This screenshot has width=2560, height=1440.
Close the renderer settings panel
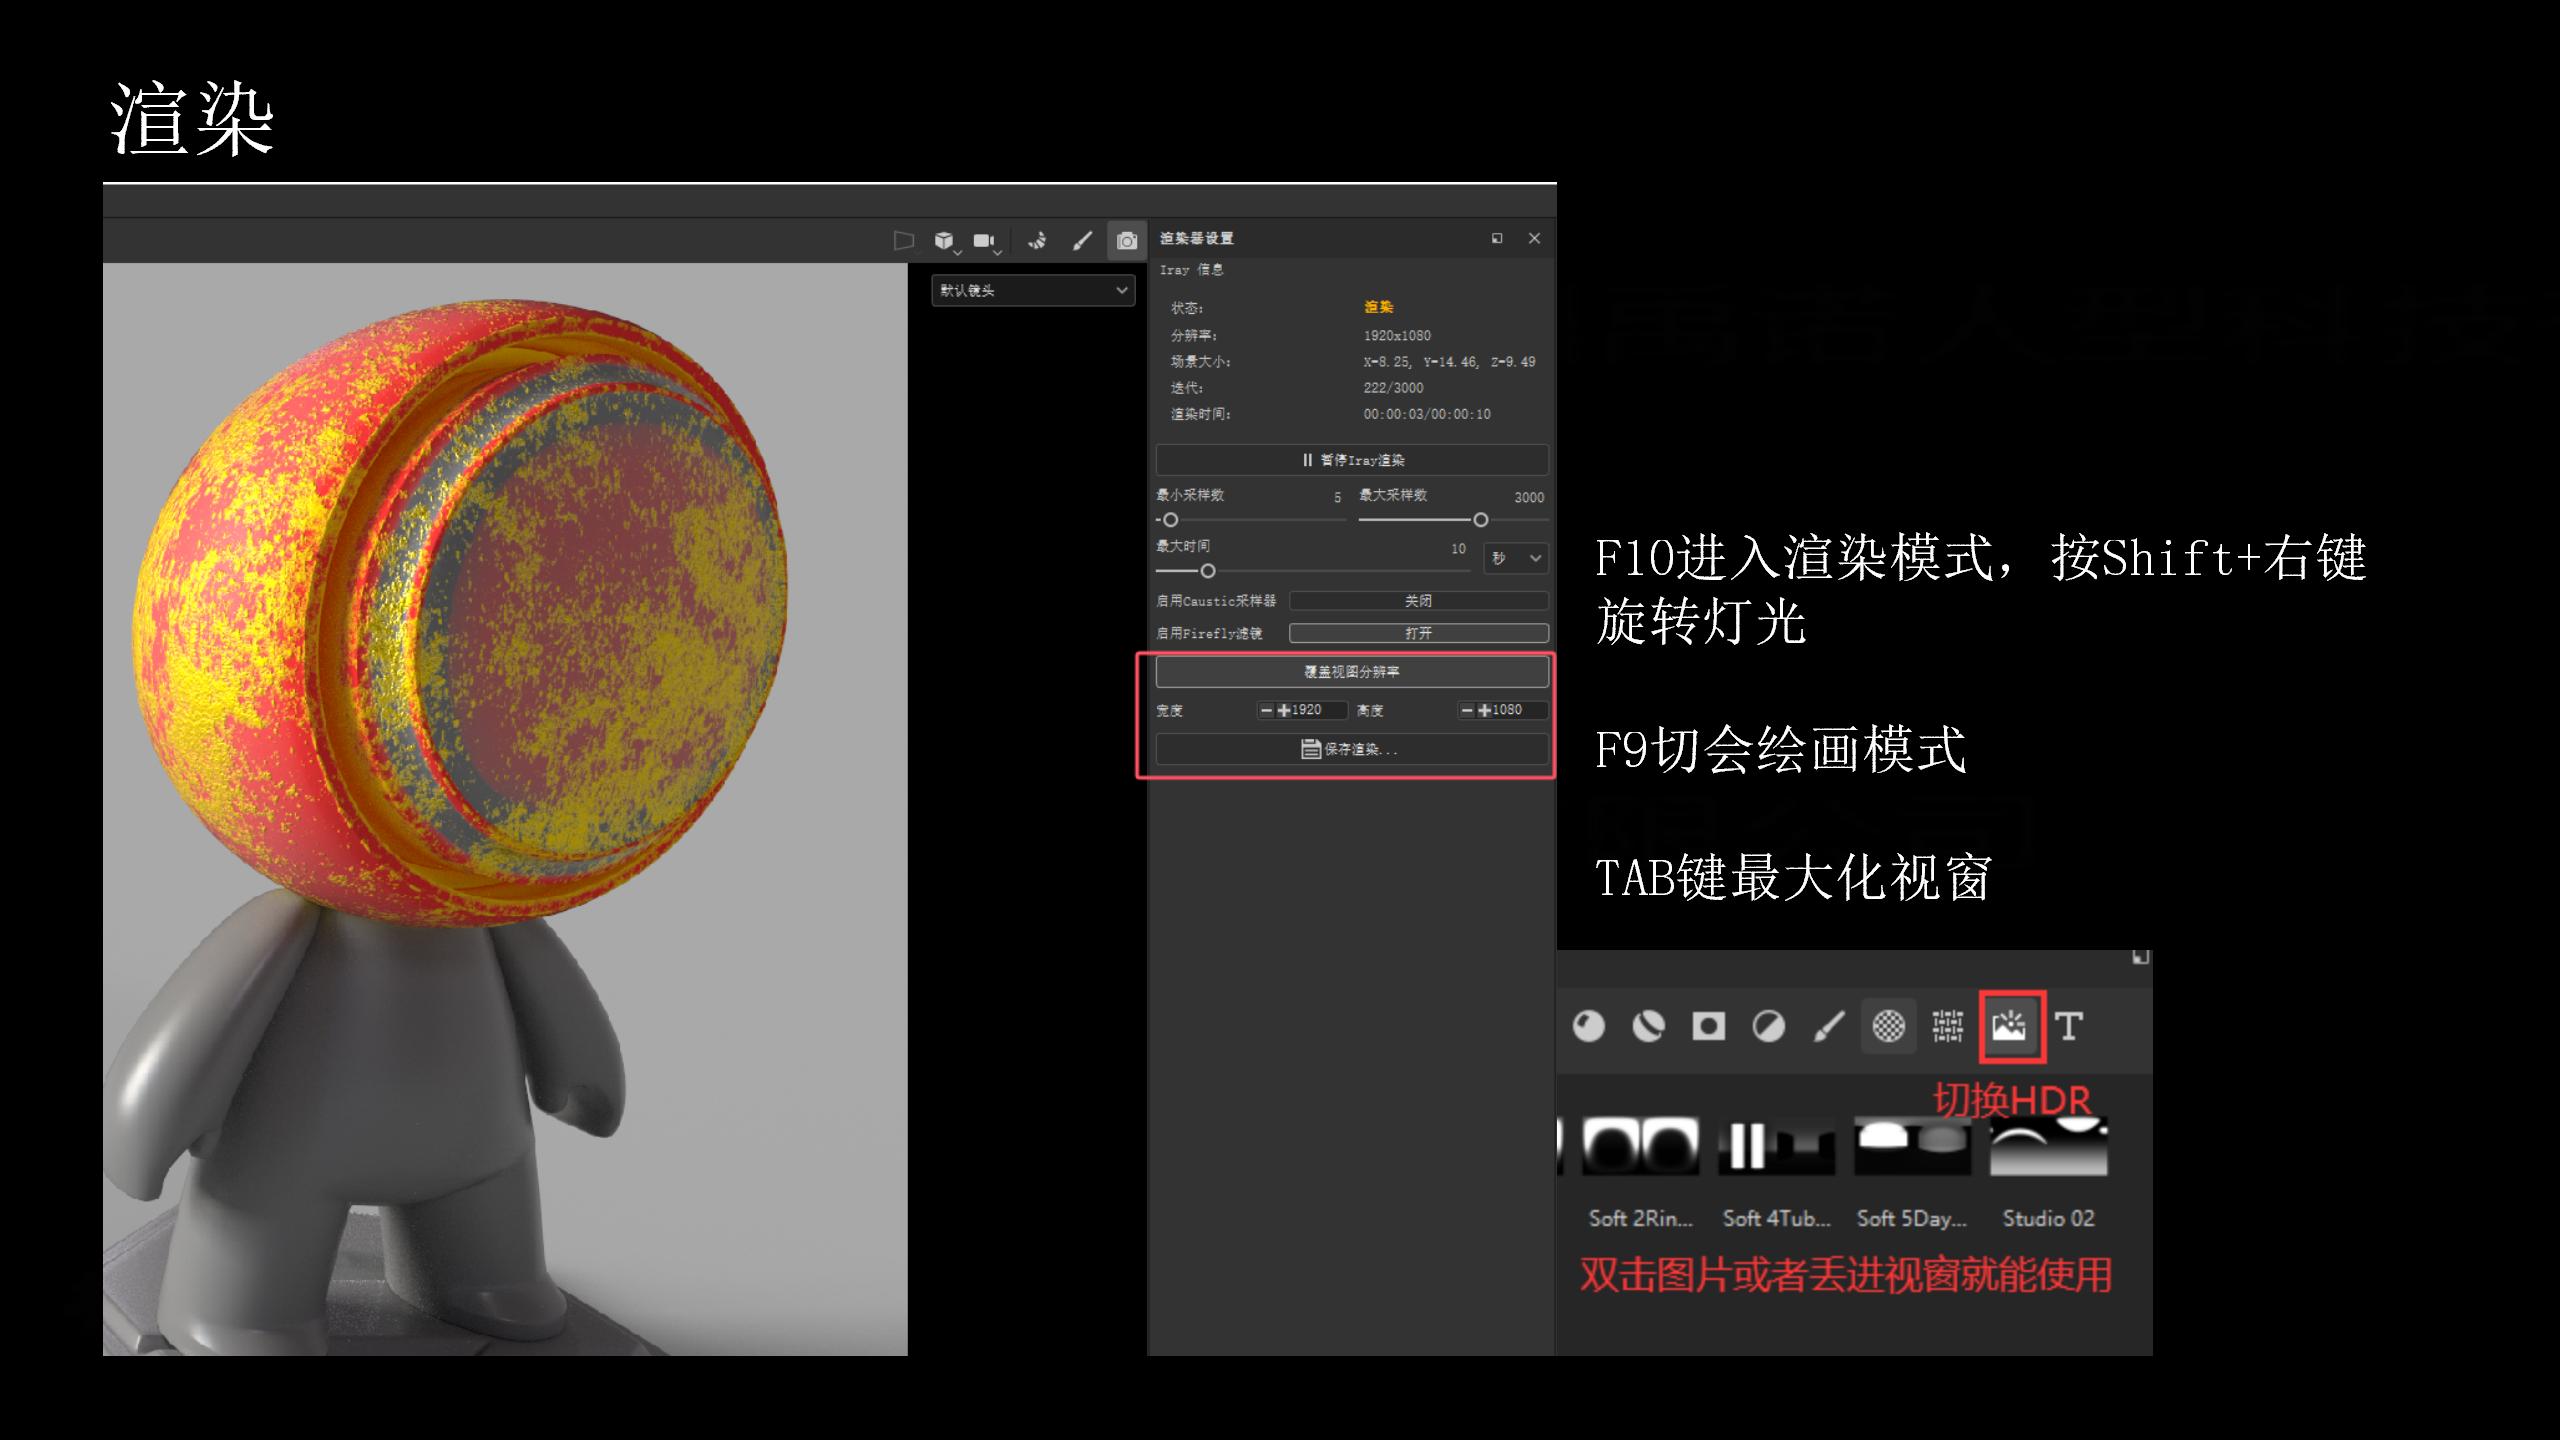pyautogui.click(x=1534, y=238)
